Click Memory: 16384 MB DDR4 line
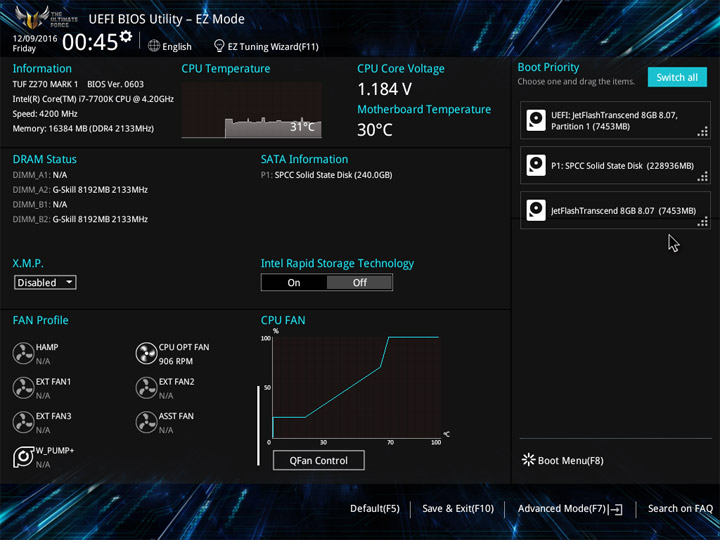The width and height of the screenshot is (720, 540). 83,129
